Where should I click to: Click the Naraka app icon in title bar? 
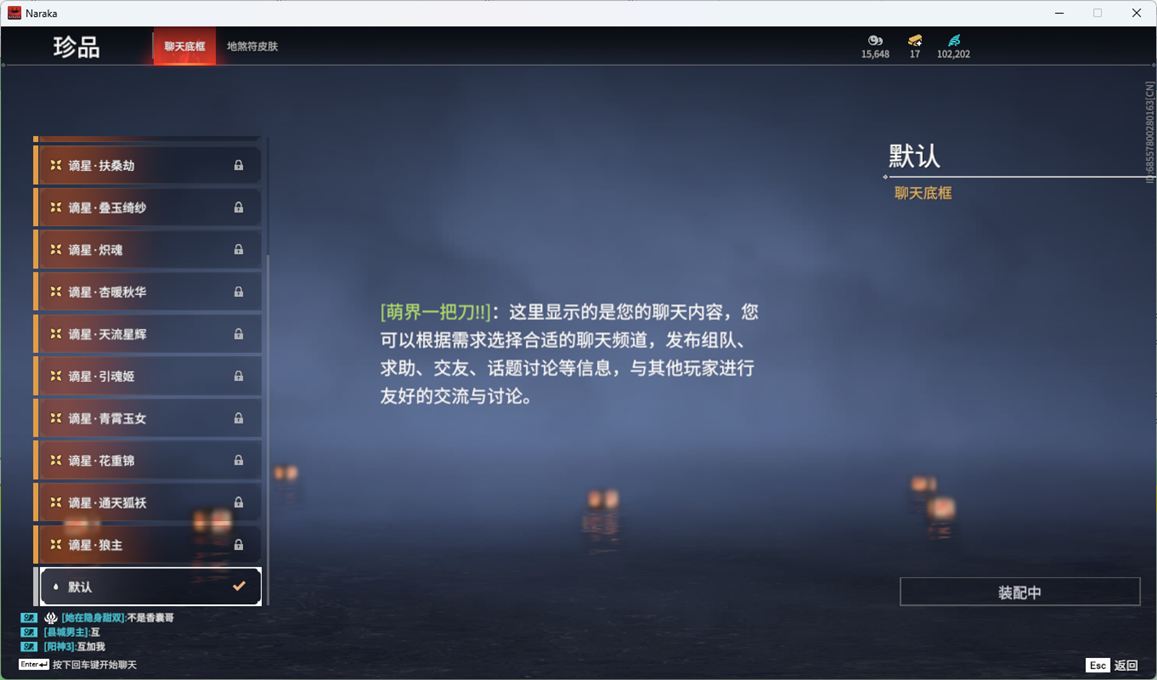pyautogui.click(x=14, y=13)
